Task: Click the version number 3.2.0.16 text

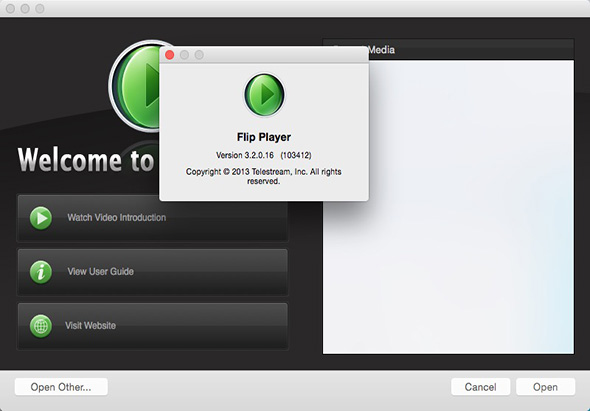Action: pos(259,155)
